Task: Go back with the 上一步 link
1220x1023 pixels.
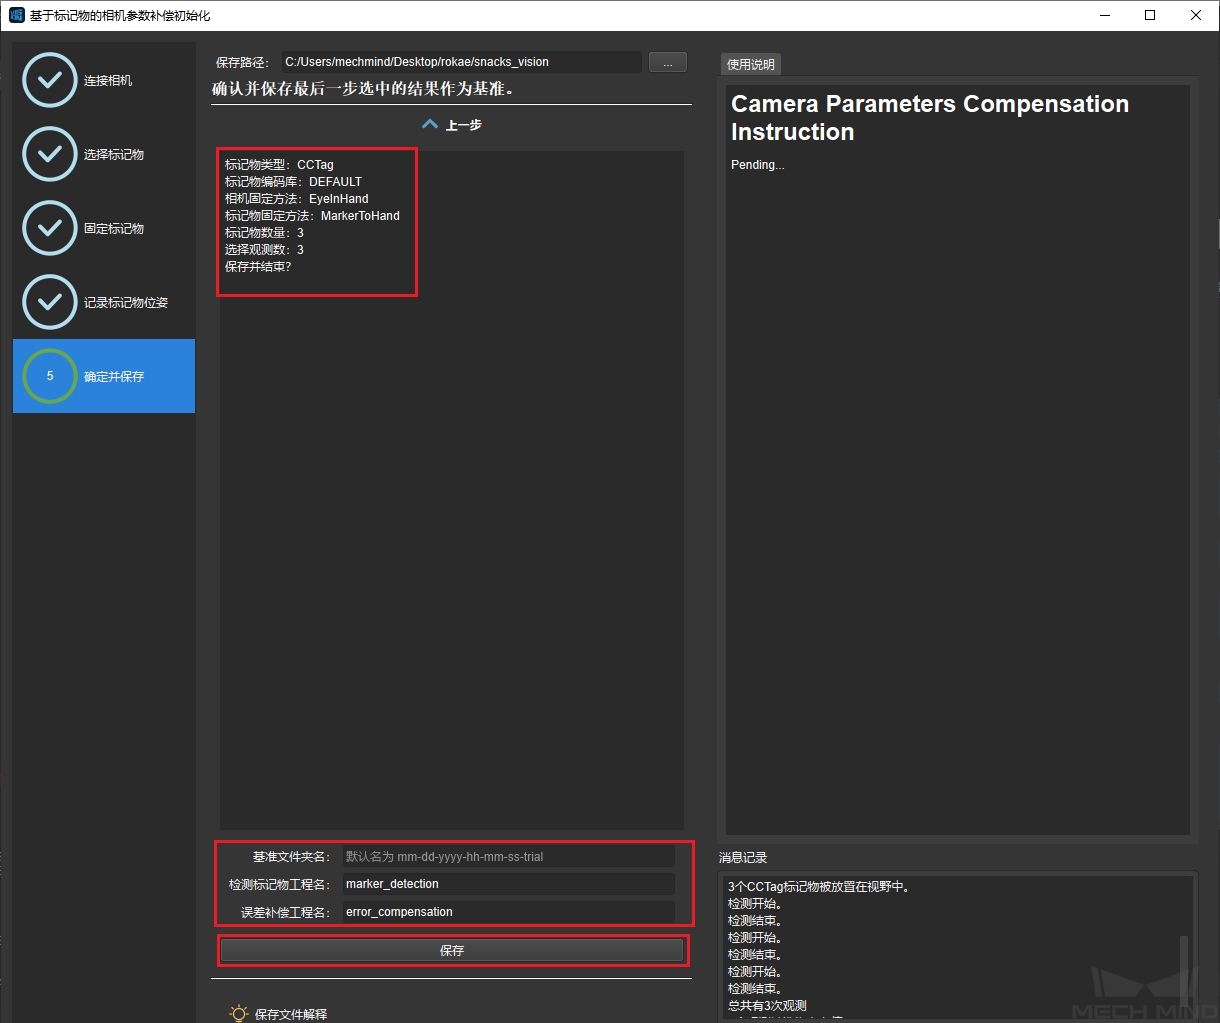Action: point(463,125)
